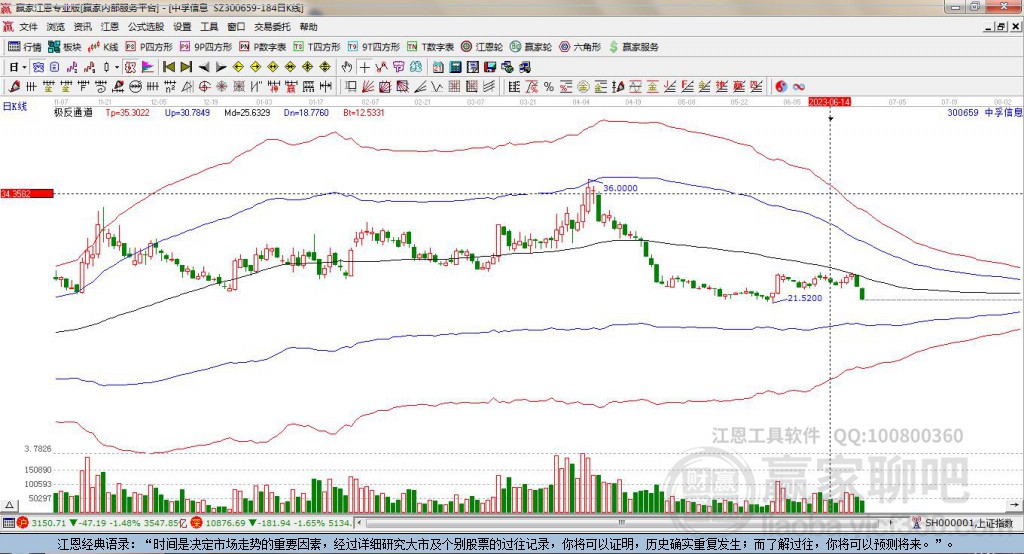The height and width of the screenshot is (554, 1024).
Task: Click the blue infinity loop icon
Action: (x=799, y=86)
